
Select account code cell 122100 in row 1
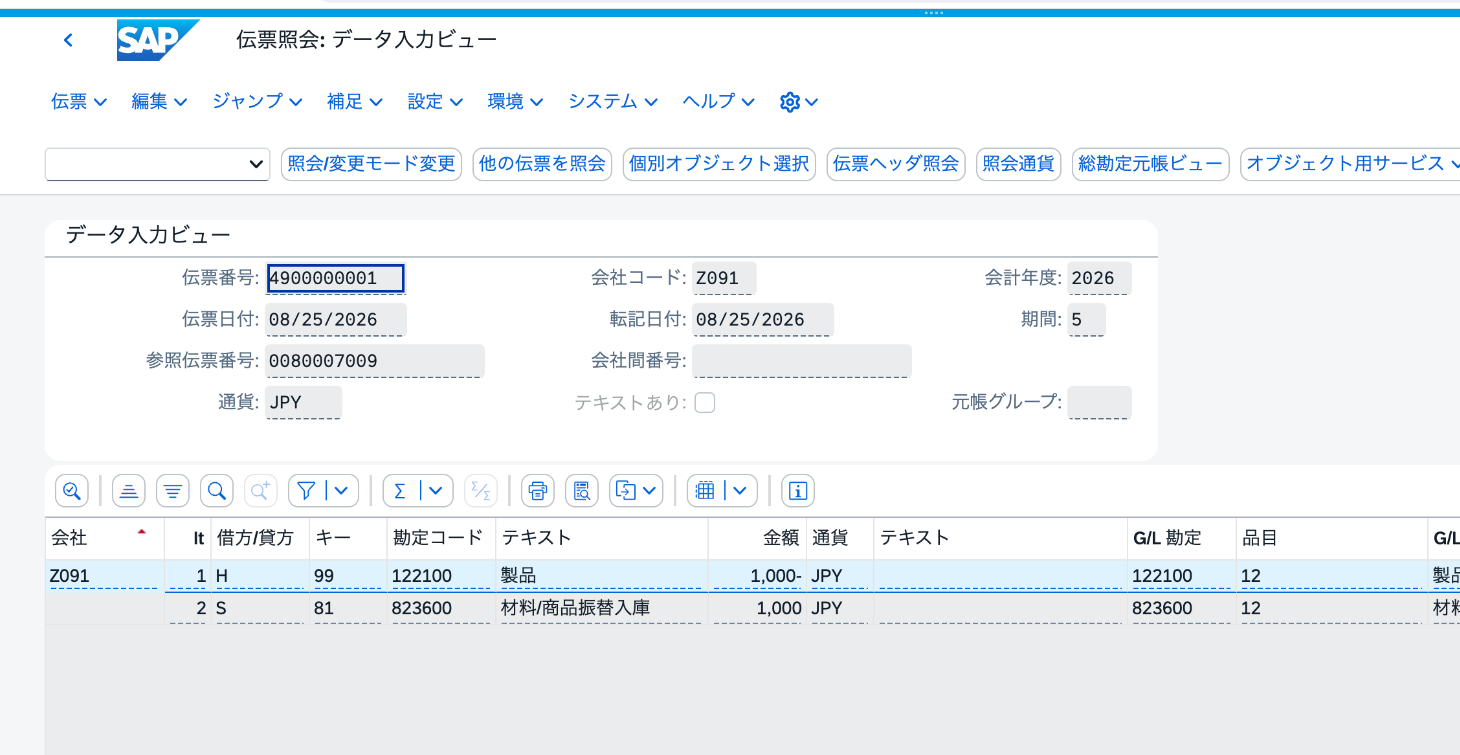pos(441,576)
